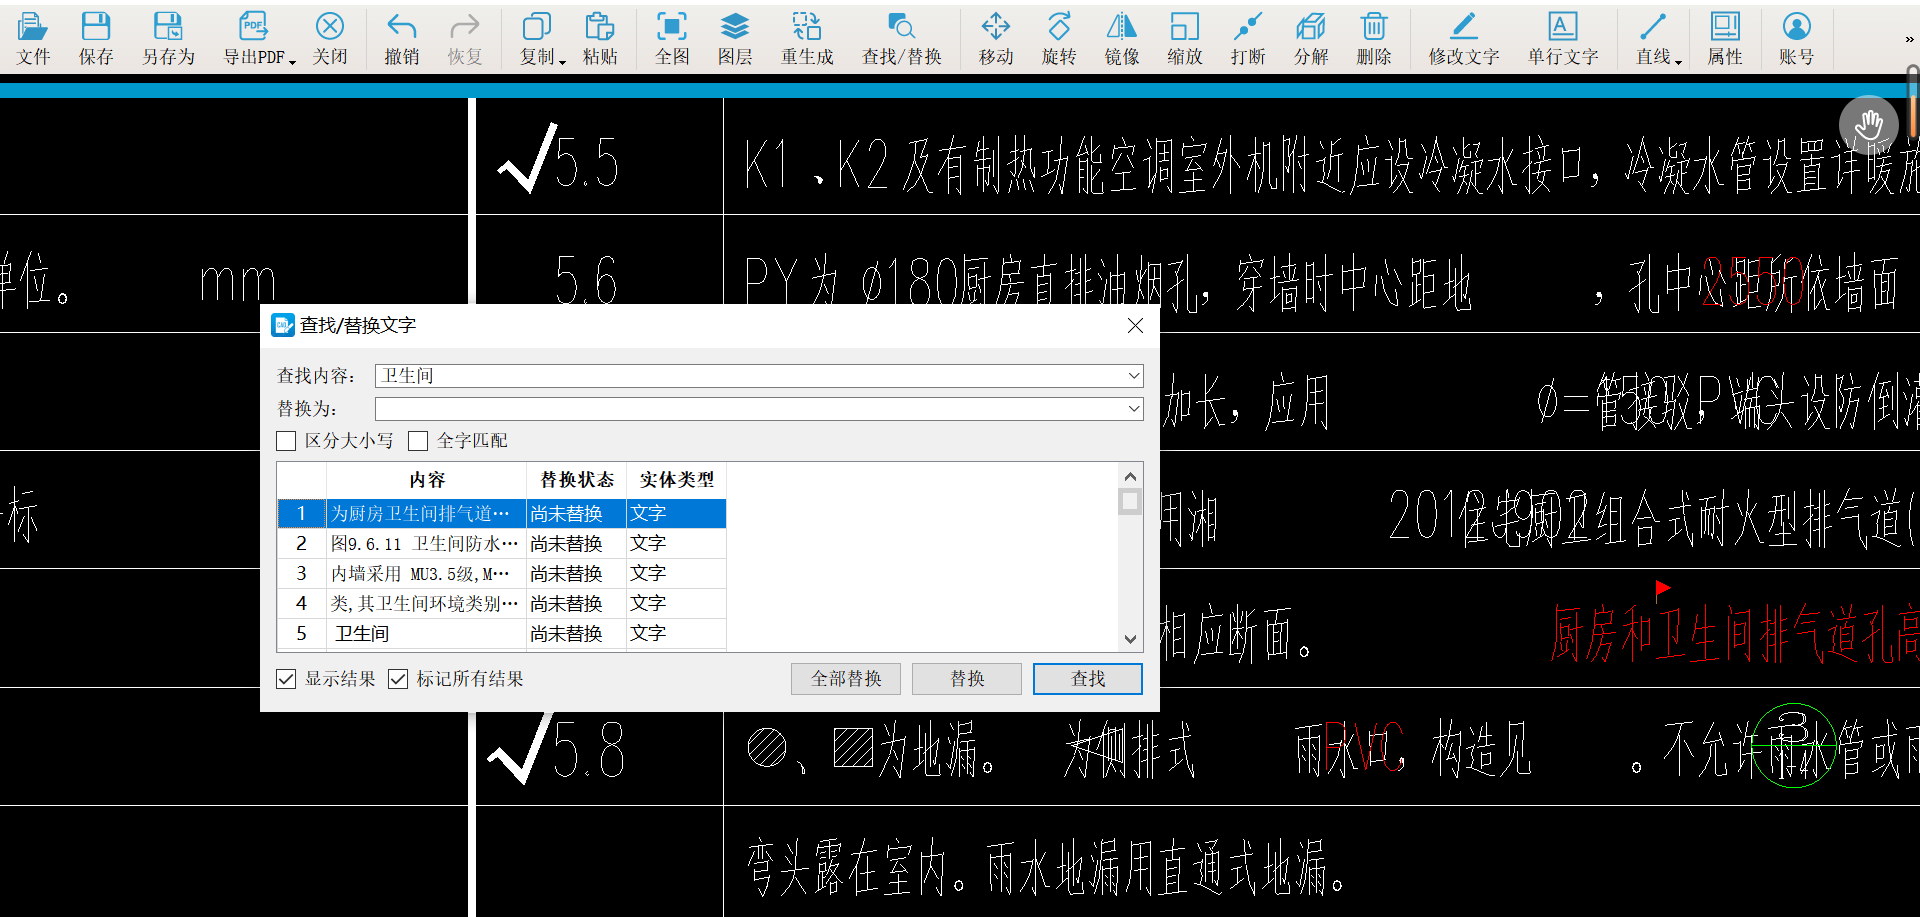Select the 打断 (Break) tool

(1248, 39)
